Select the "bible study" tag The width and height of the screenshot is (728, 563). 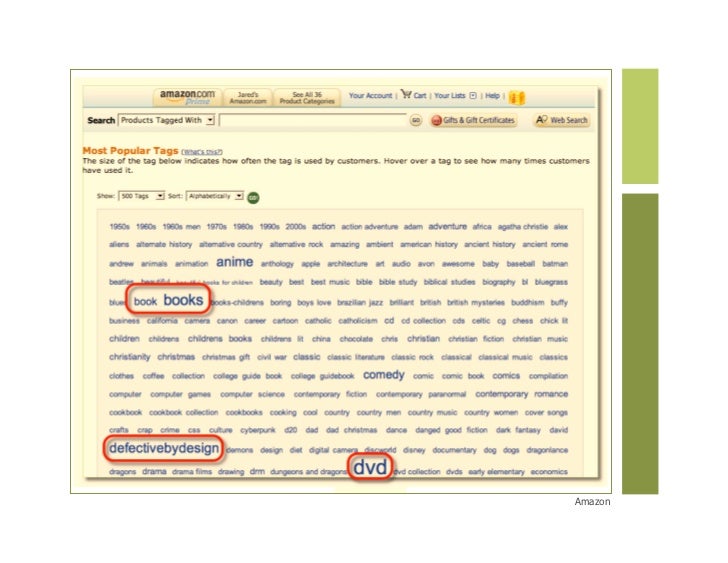(398, 282)
